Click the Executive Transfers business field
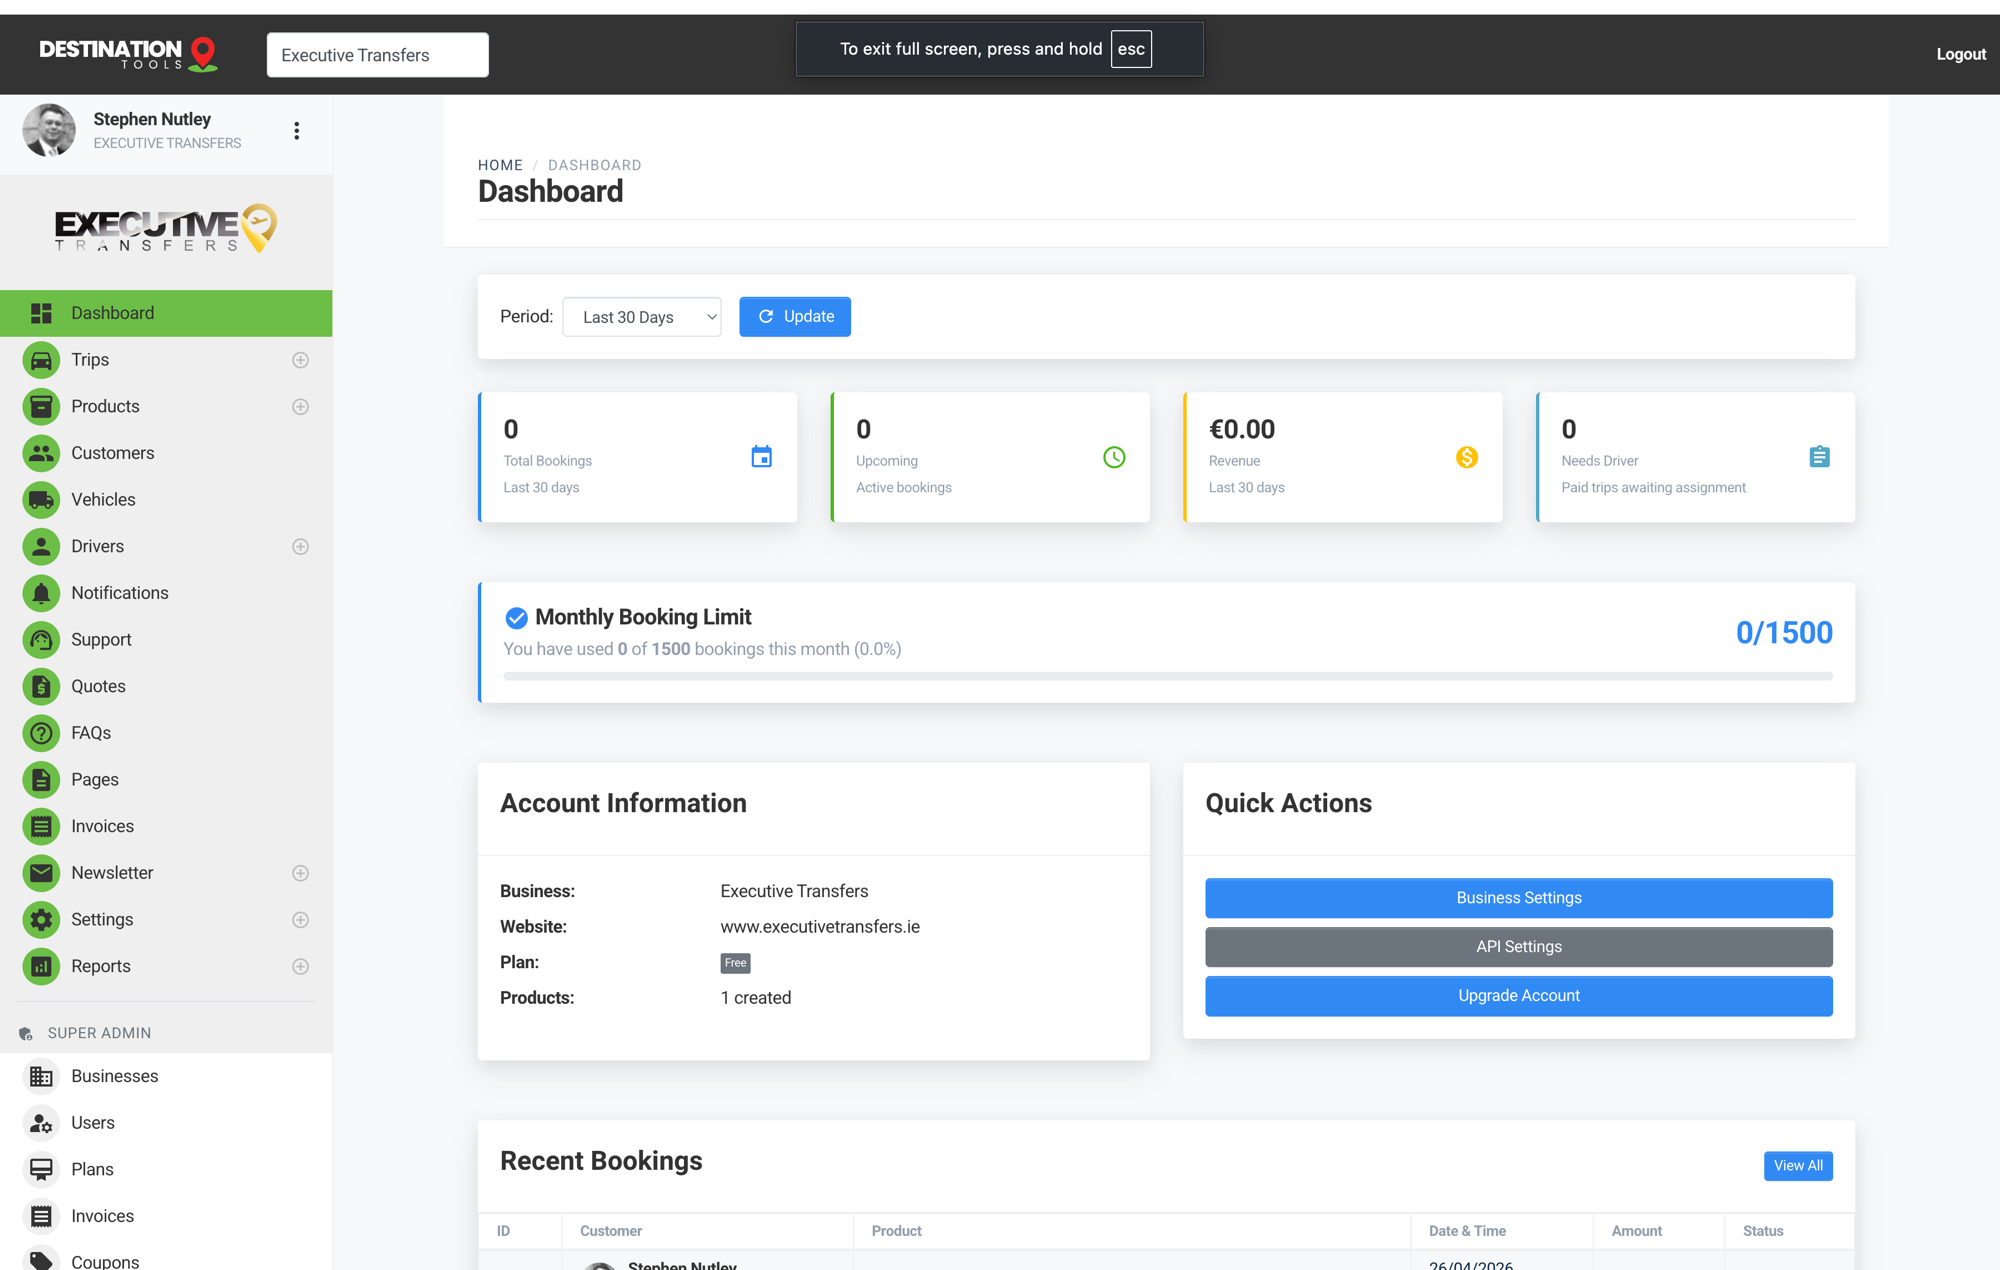 [x=378, y=55]
